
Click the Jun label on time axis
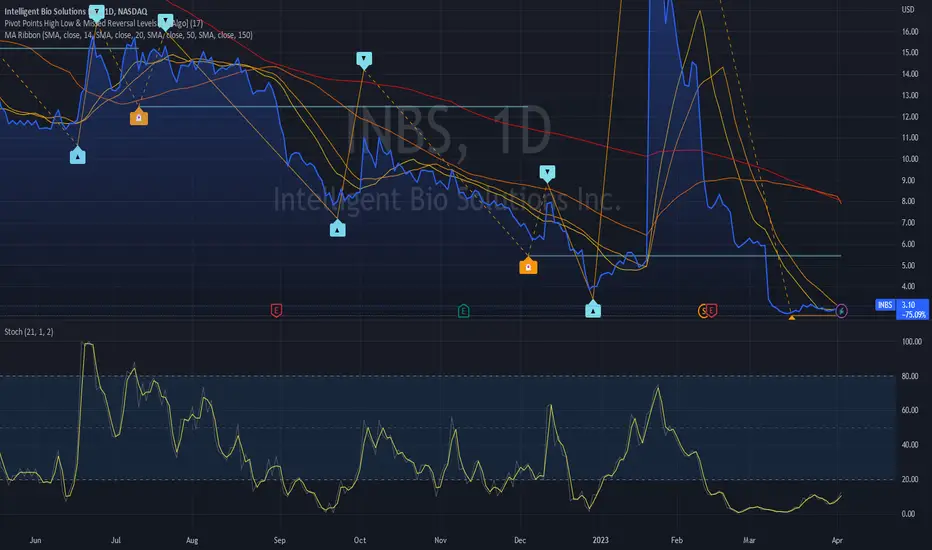pyautogui.click(x=35, y=540)
